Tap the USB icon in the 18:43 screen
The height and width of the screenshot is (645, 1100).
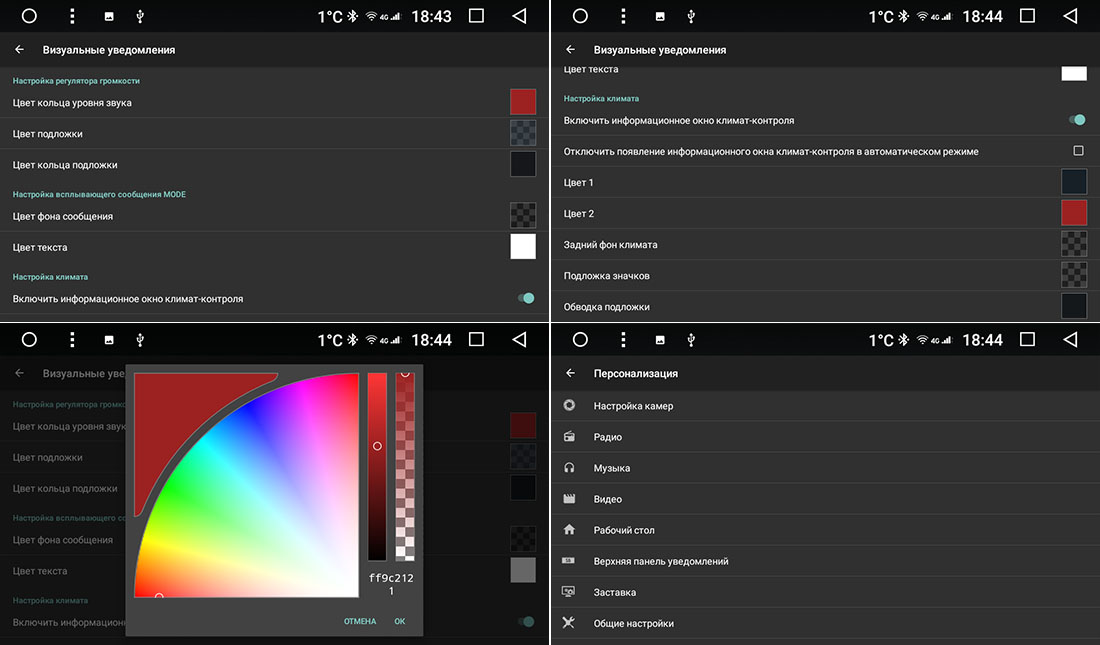pyautogui.click(x=140, y=16)
